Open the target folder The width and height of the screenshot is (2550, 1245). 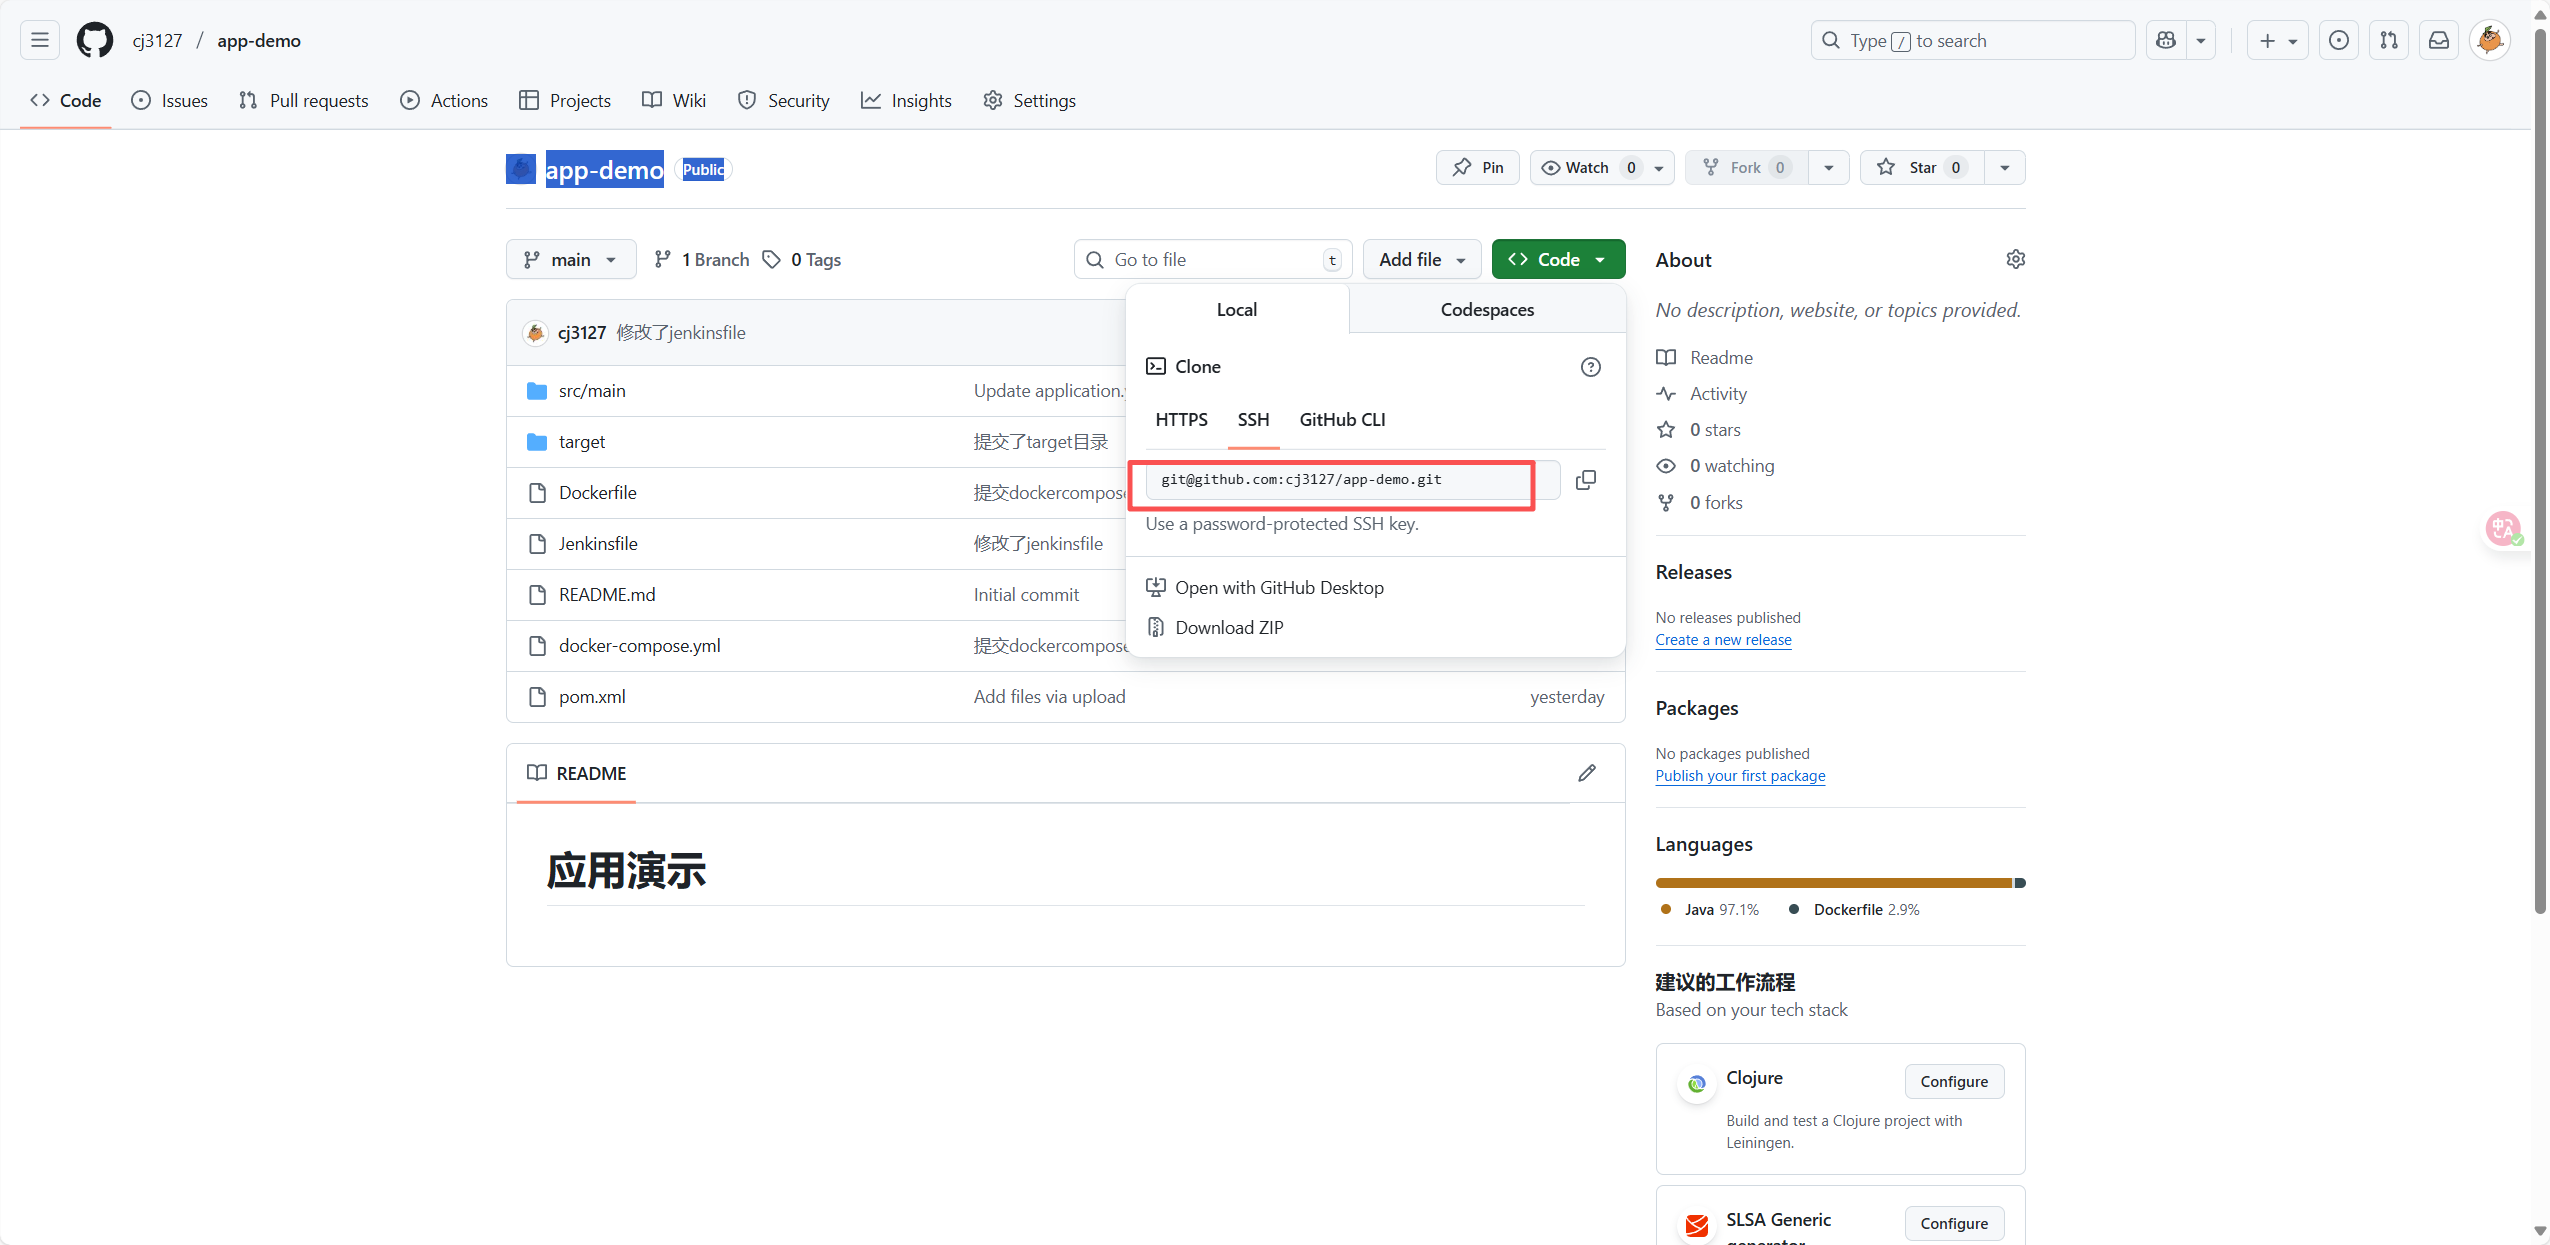[x=582, y=442]
